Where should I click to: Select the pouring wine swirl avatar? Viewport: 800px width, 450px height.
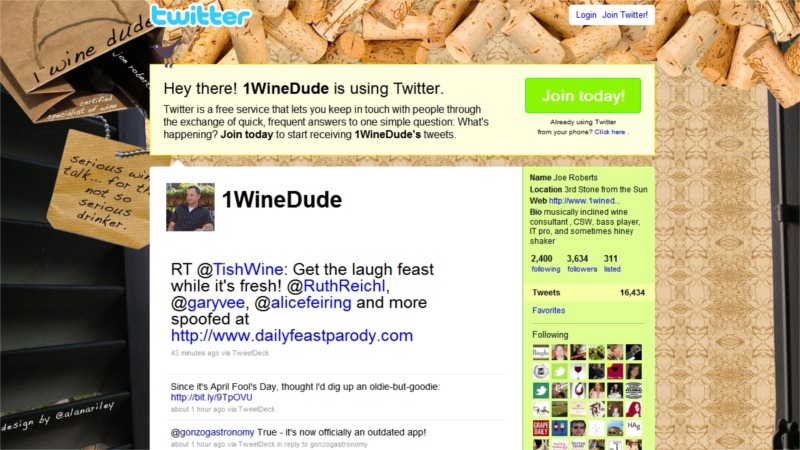pyautogui.click(x=578, y=390)
